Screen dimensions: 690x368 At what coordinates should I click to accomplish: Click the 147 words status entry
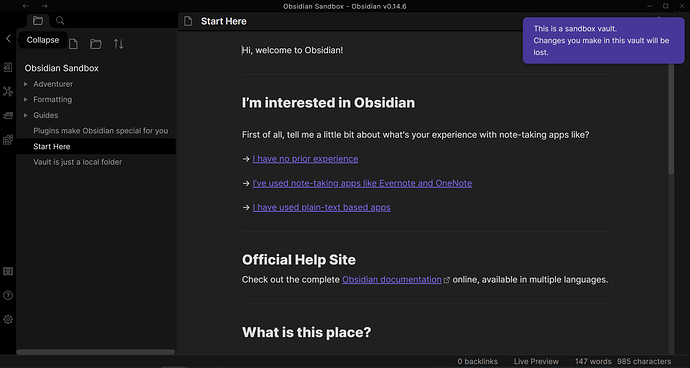[593, 361]
